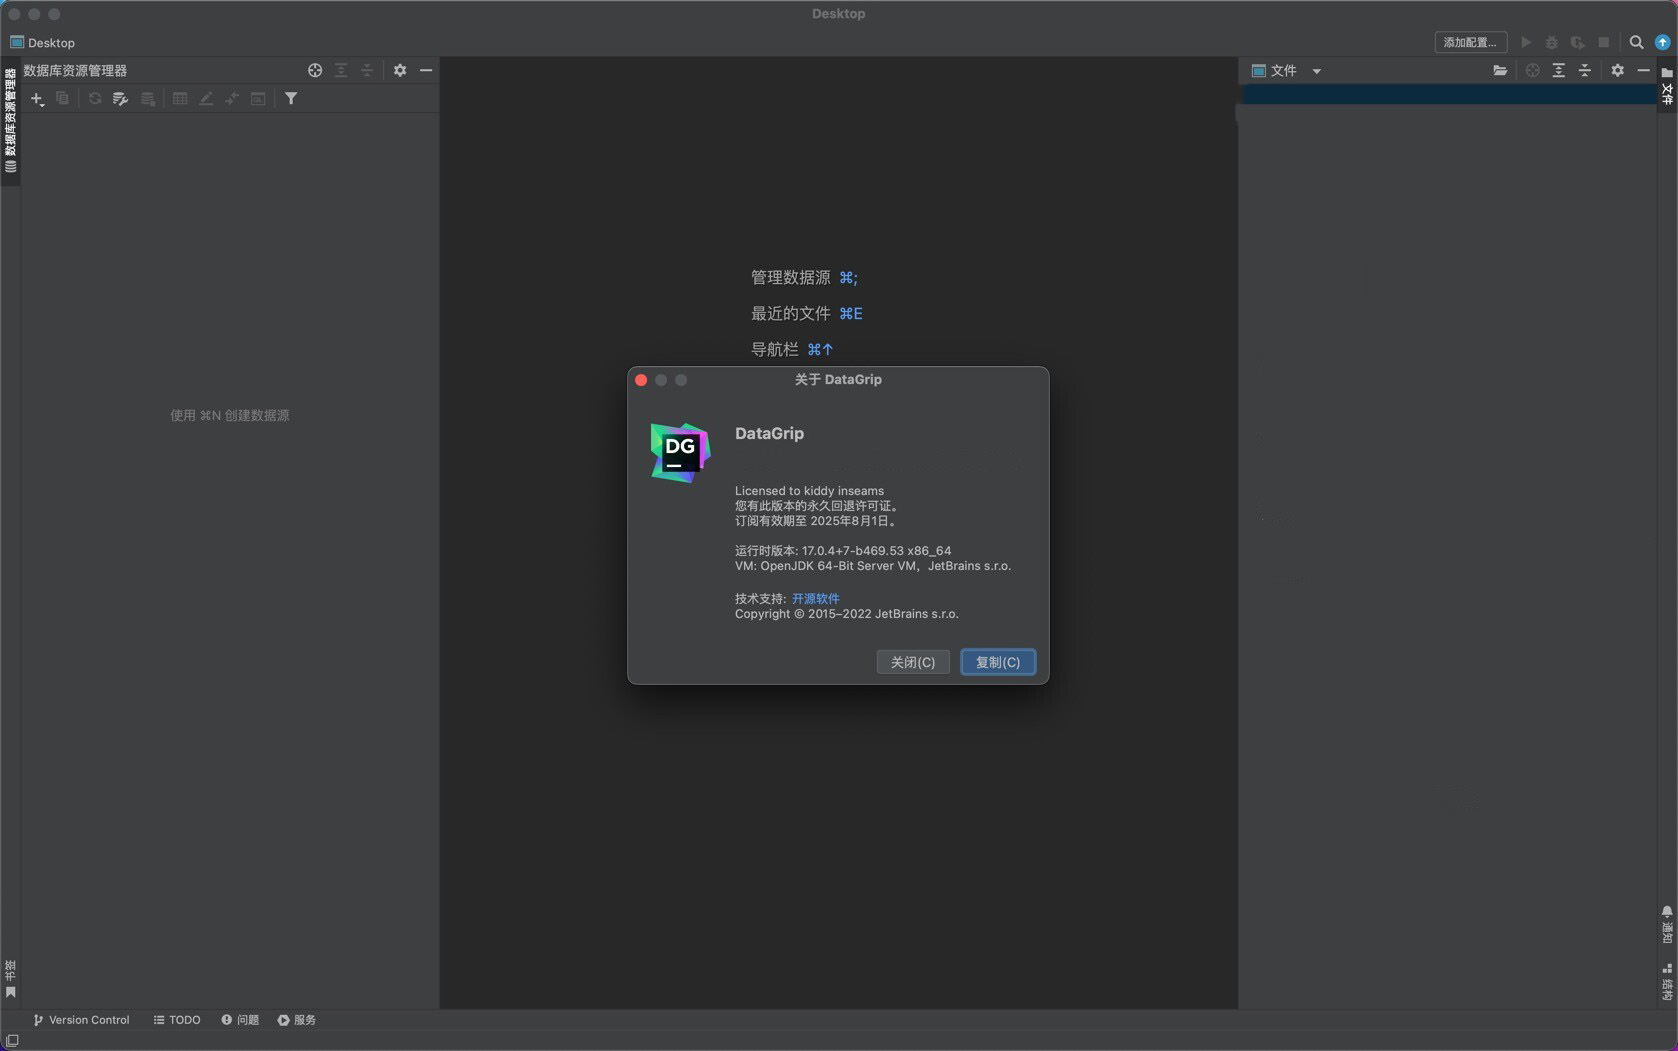This screenshot has height=1051, width=1678.
Task: Click the 运行时版本 17.0.4+7 line
Action: click(x=843, y=551)
